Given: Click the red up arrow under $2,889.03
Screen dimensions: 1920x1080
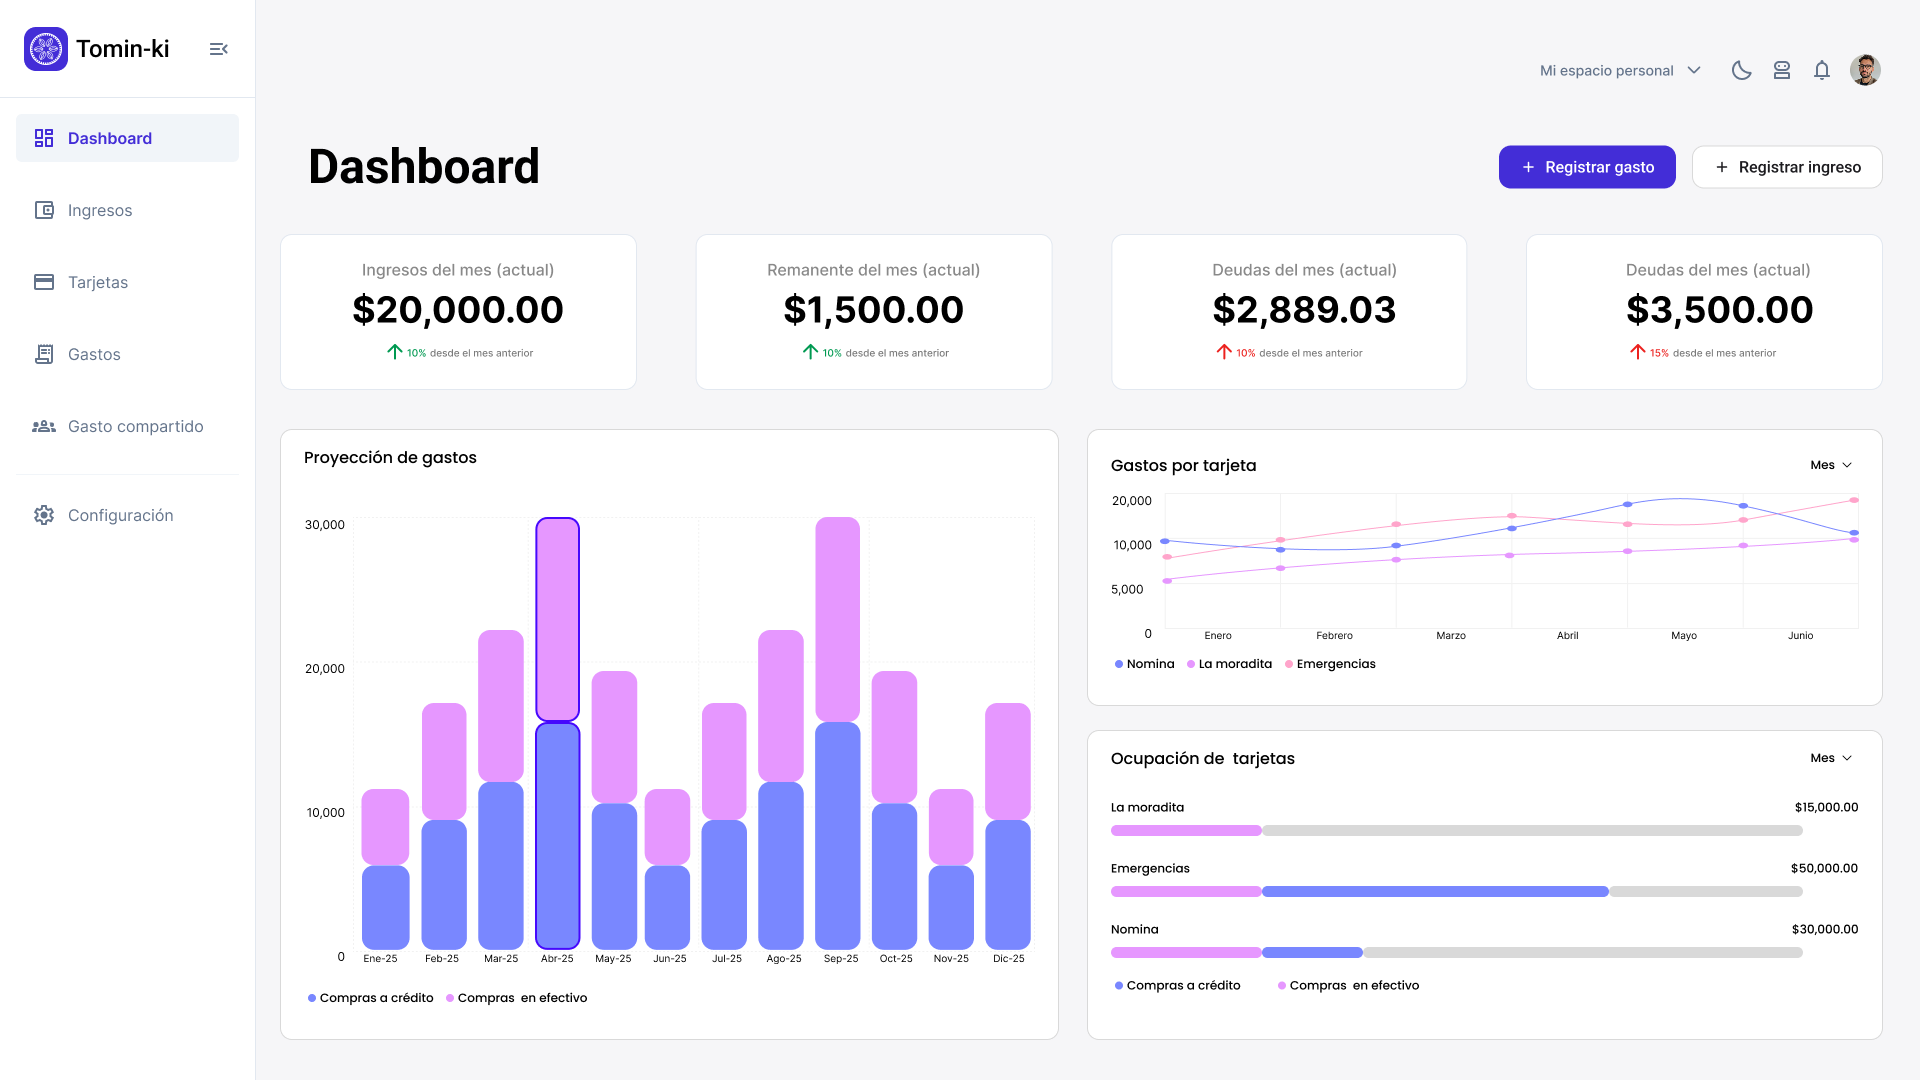Looking at the screenshot, I should point(1224,352).
